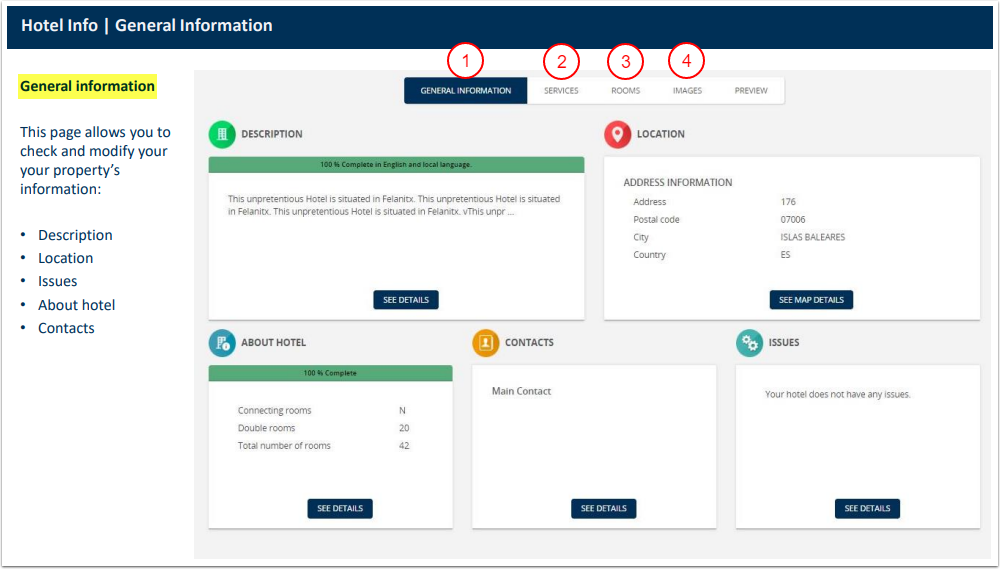The height and width of the screenshot is (569, 1000).
Task: Click the green Description building icon
Action: [222, 134]
